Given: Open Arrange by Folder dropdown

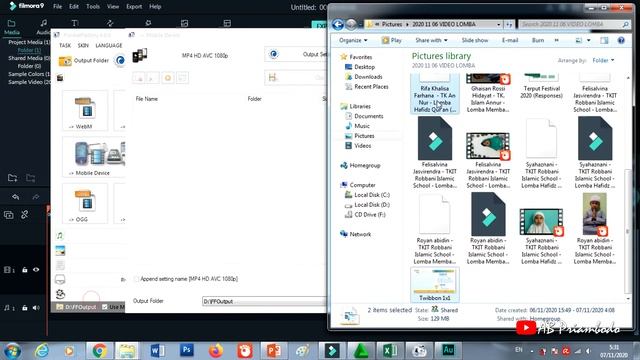Looking at the screenshot, I should point(603,60).
